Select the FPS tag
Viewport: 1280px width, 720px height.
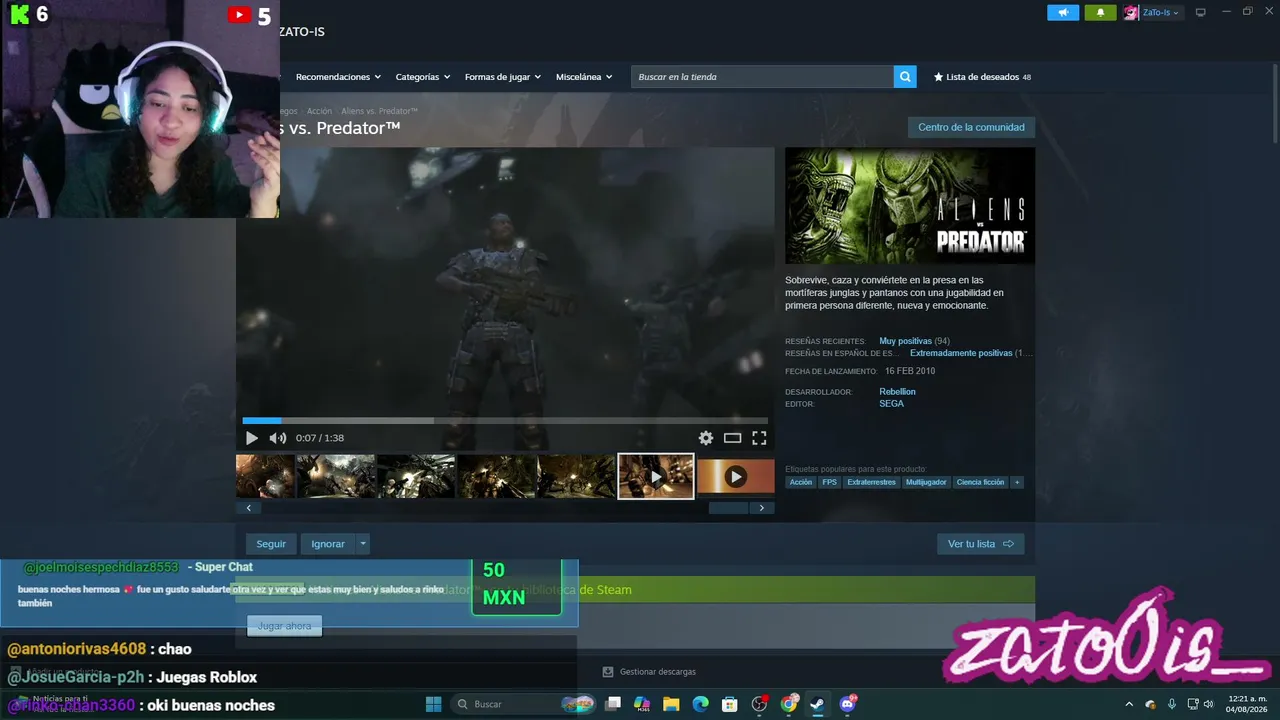point(830,482)
